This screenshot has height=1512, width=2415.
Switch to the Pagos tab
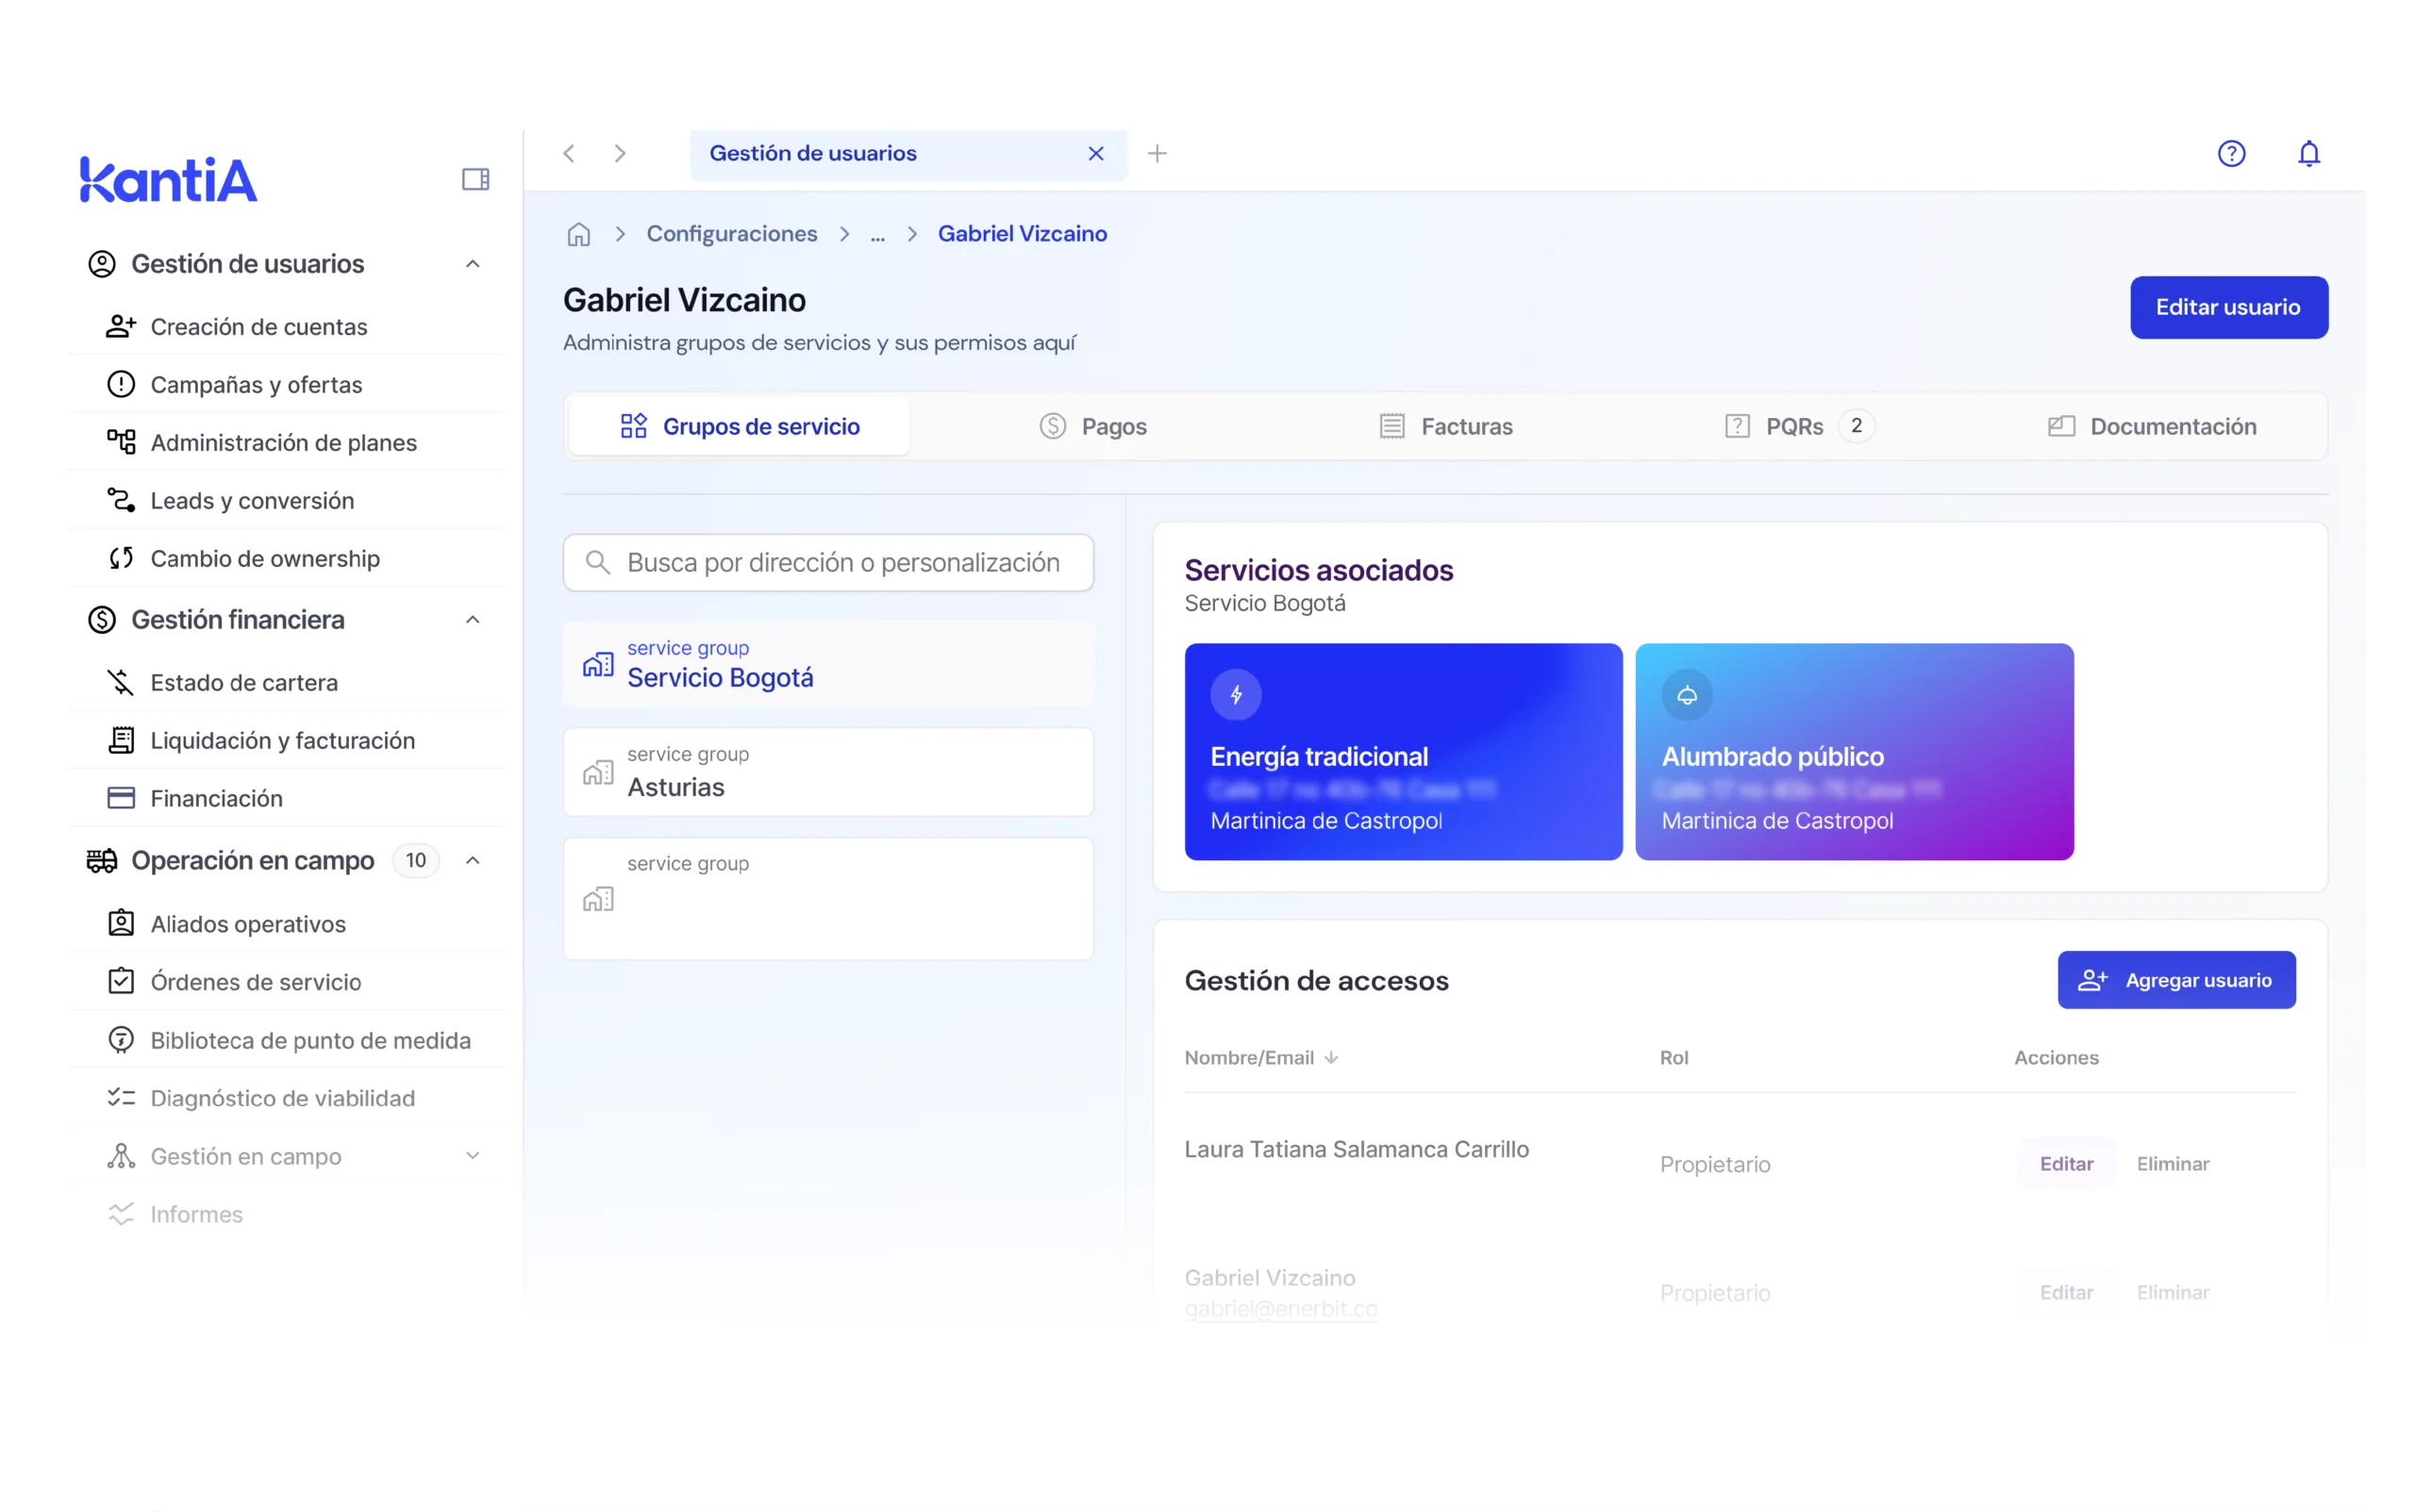pyautogui.click(x=1093, y=427)
